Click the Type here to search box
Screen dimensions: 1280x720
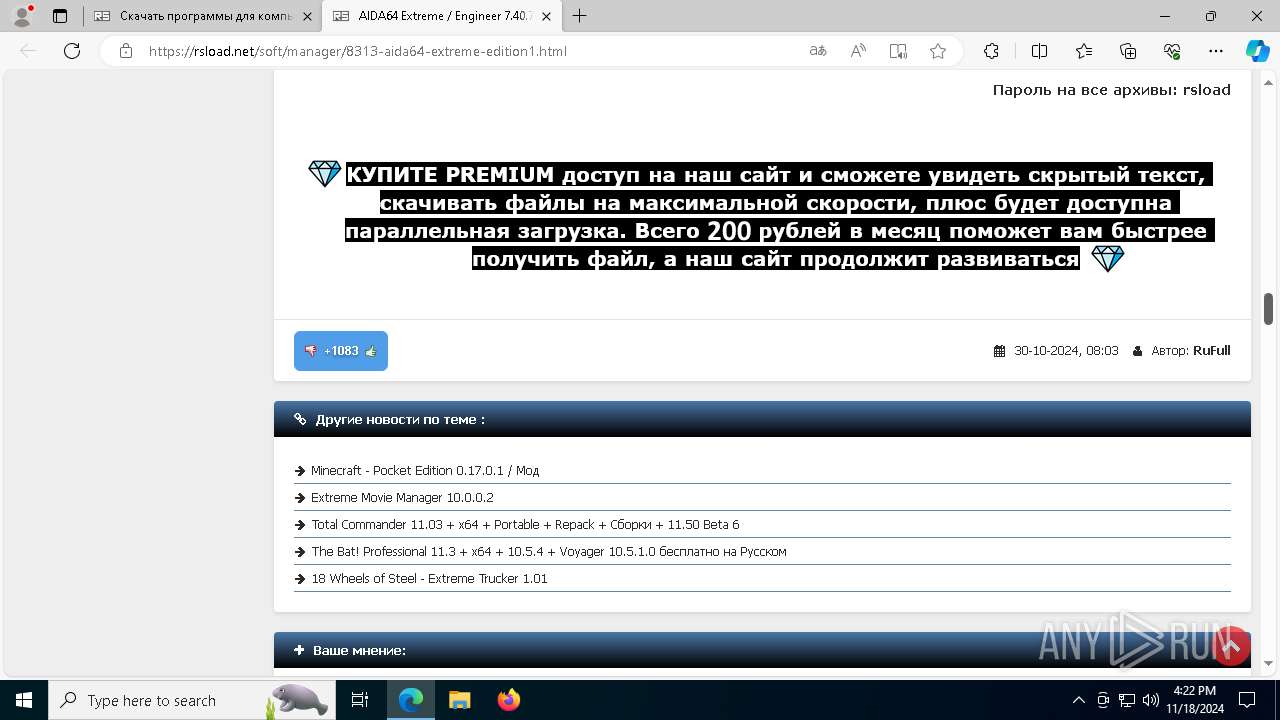[193, 700]
